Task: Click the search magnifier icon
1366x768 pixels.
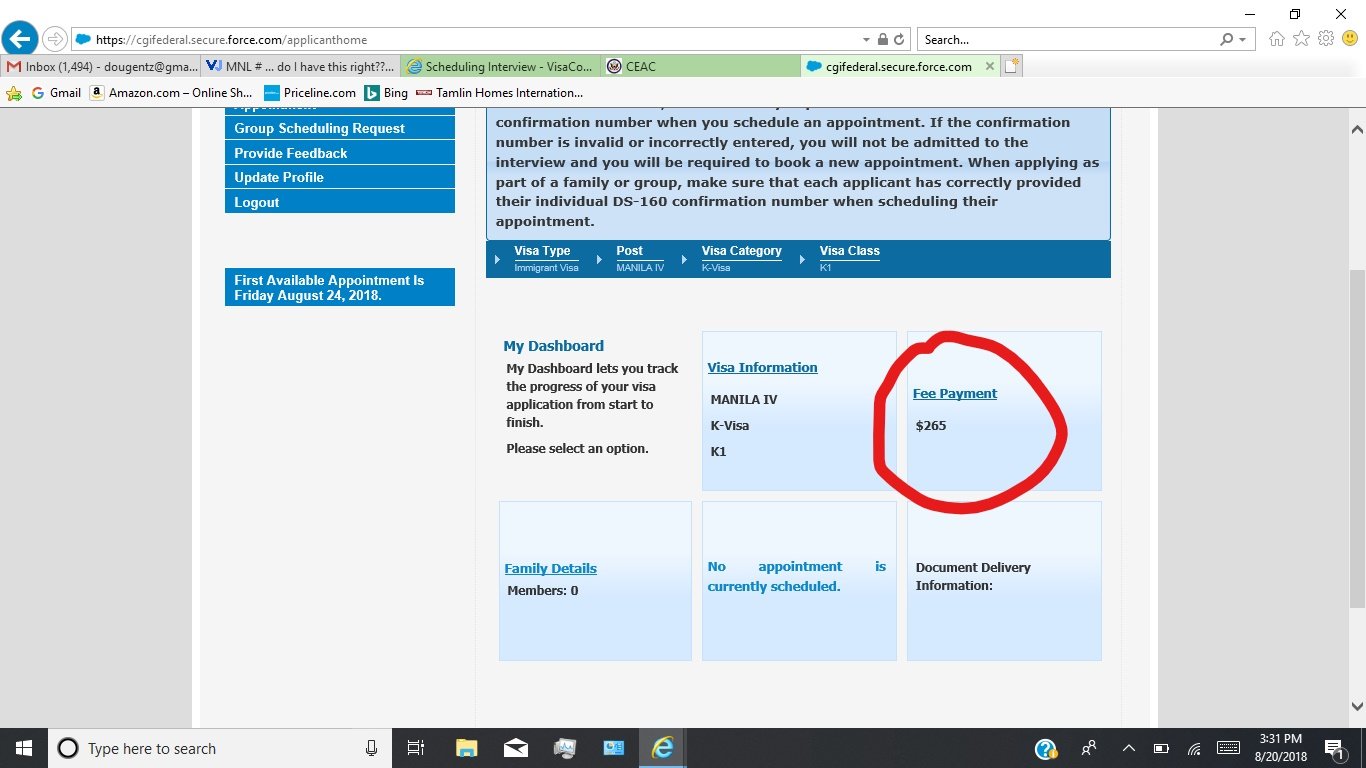Action: (1226, 40)
